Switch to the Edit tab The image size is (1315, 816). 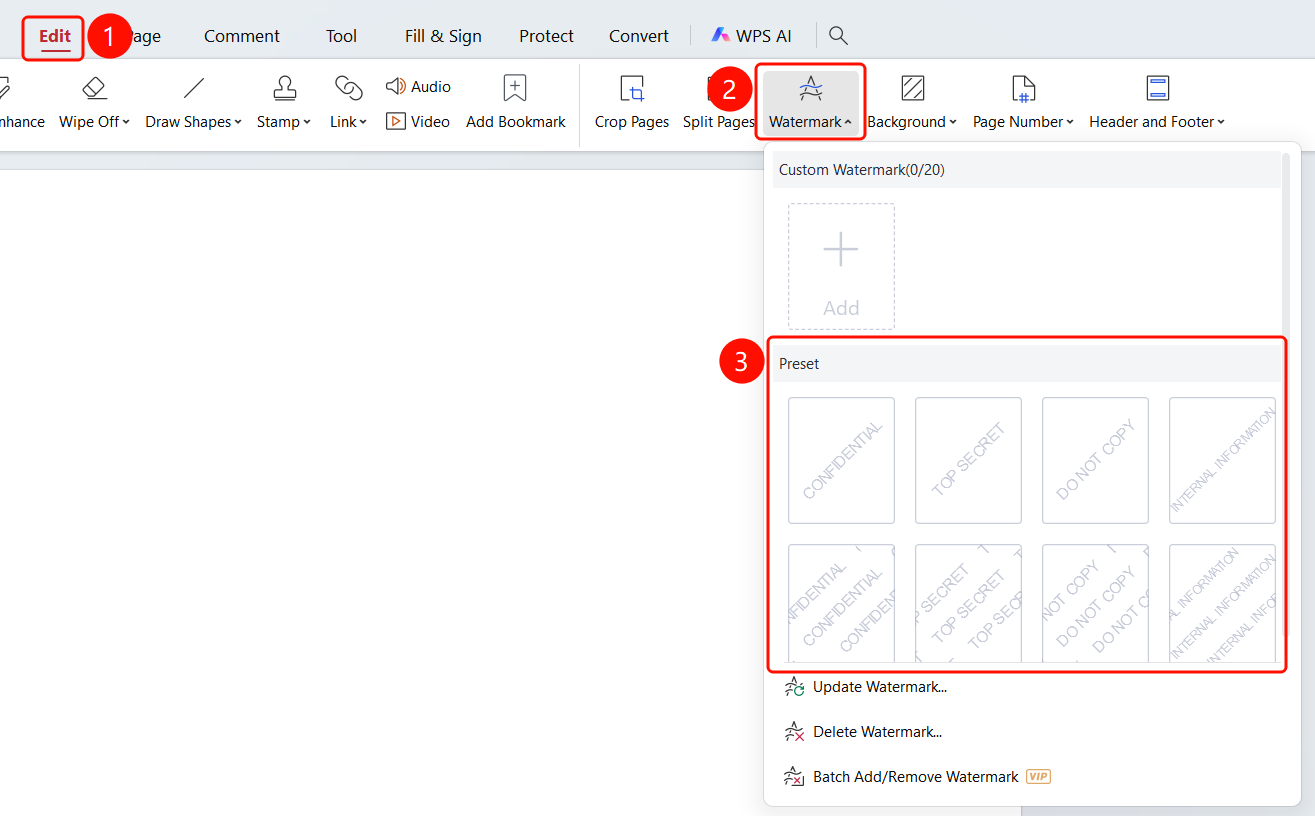point(55,36)
